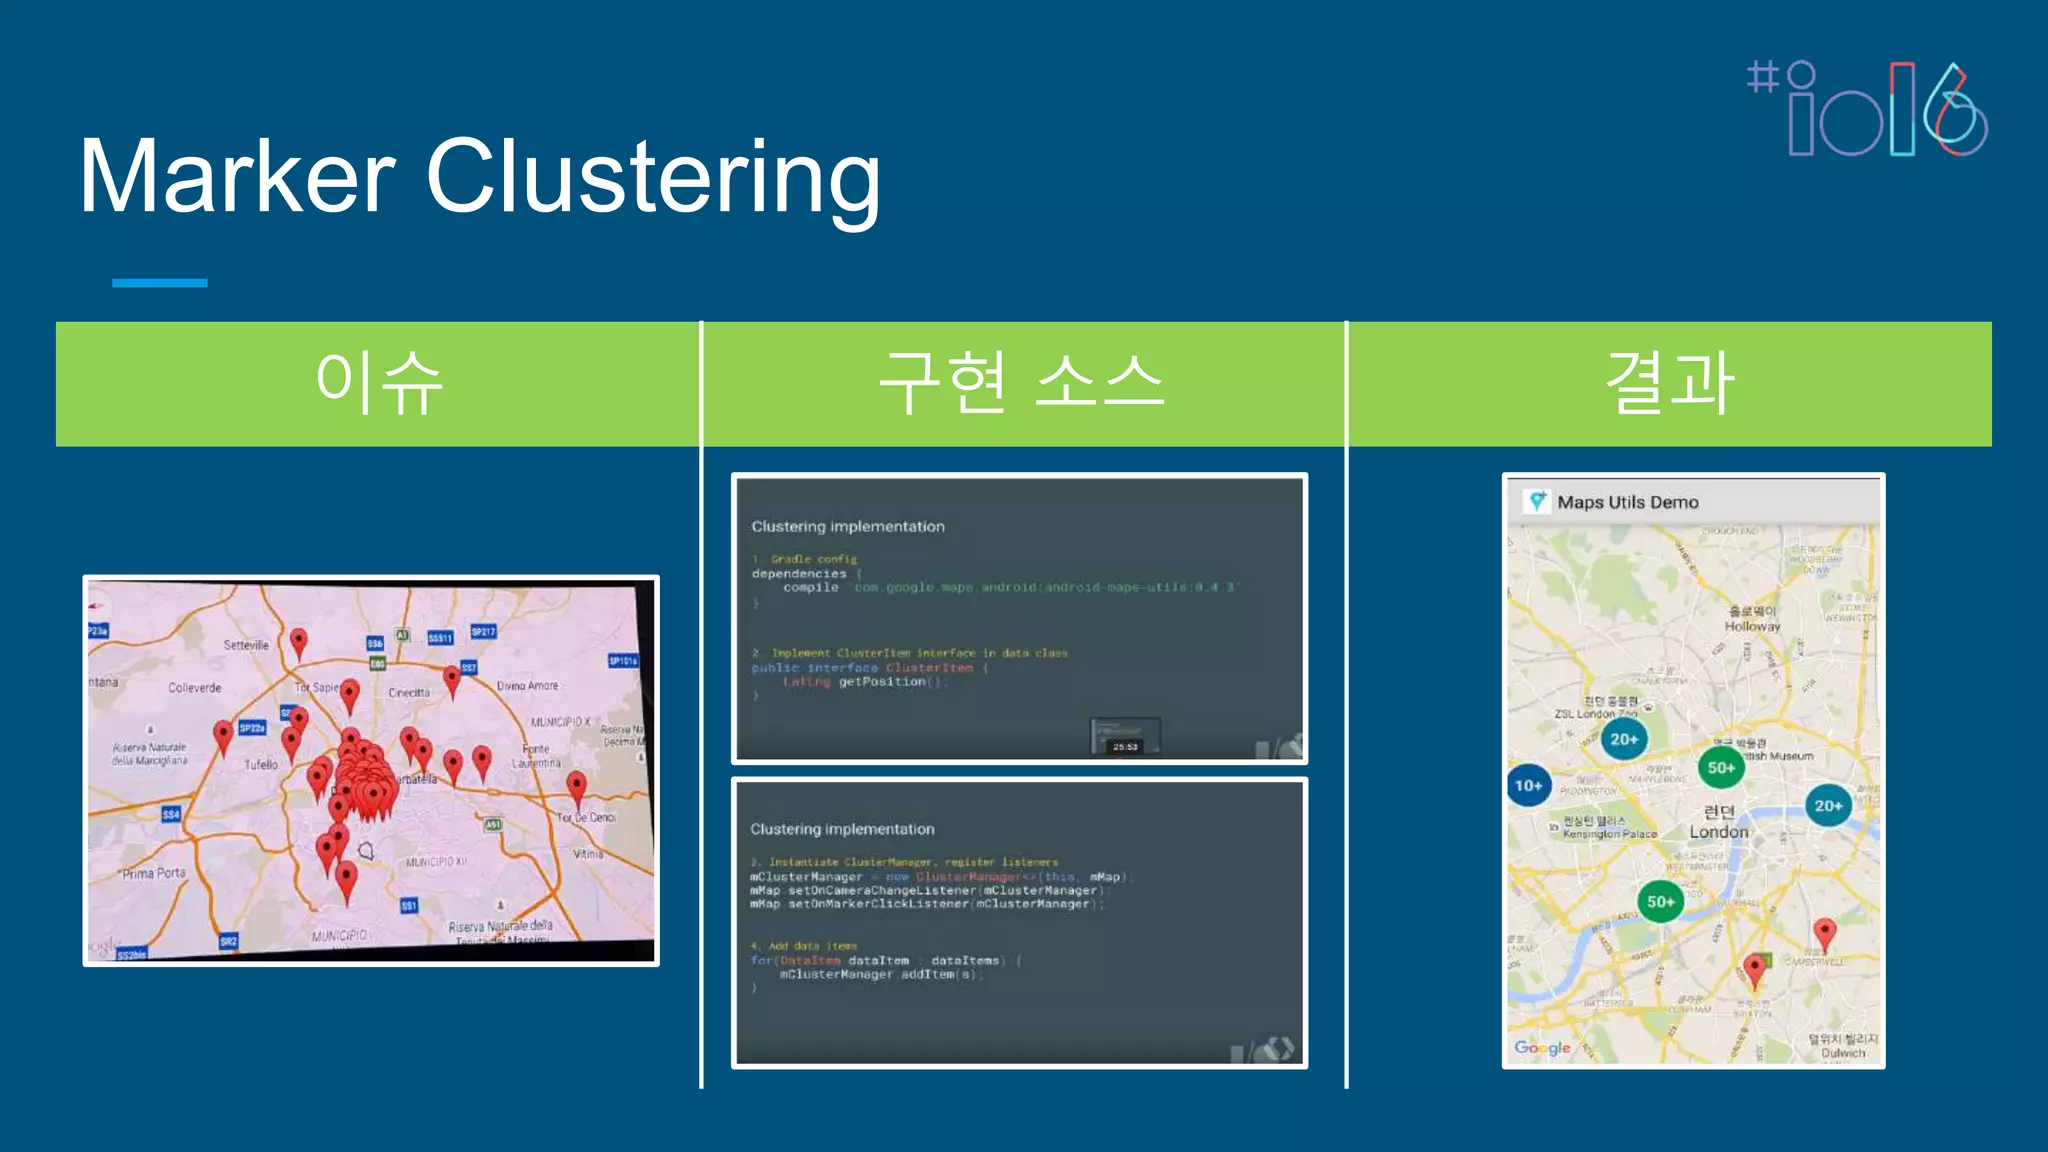Click the Maps Utils Demo app icon
This screenshot has height=1152, width=2048.
pyautogui.click(x=1537, y=501)
